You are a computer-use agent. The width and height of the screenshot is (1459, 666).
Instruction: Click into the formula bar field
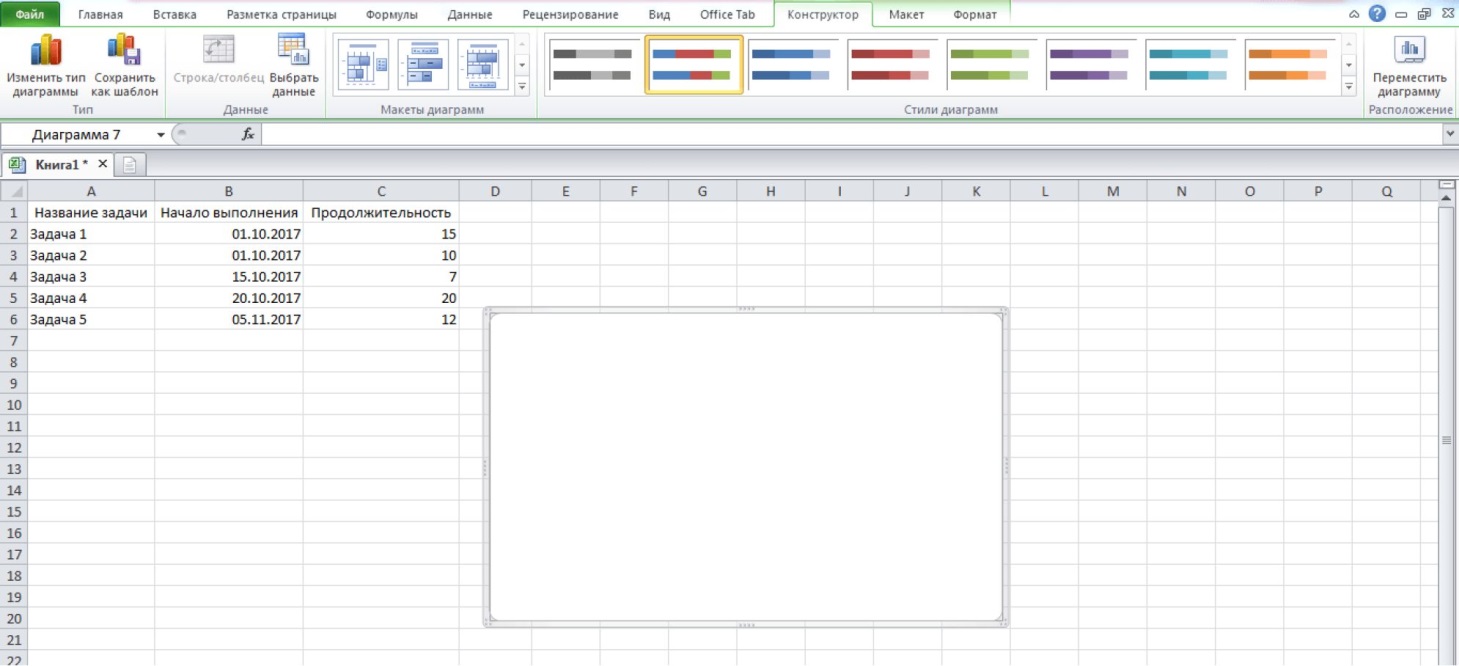[x=852, y=135]
